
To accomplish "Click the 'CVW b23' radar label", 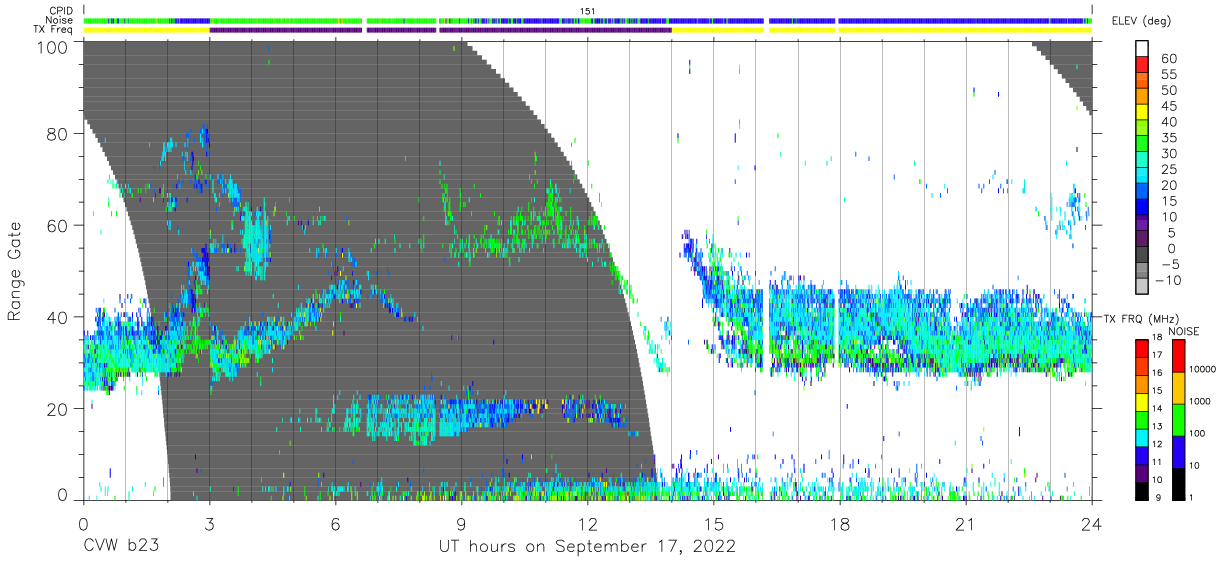I will 120,547.
